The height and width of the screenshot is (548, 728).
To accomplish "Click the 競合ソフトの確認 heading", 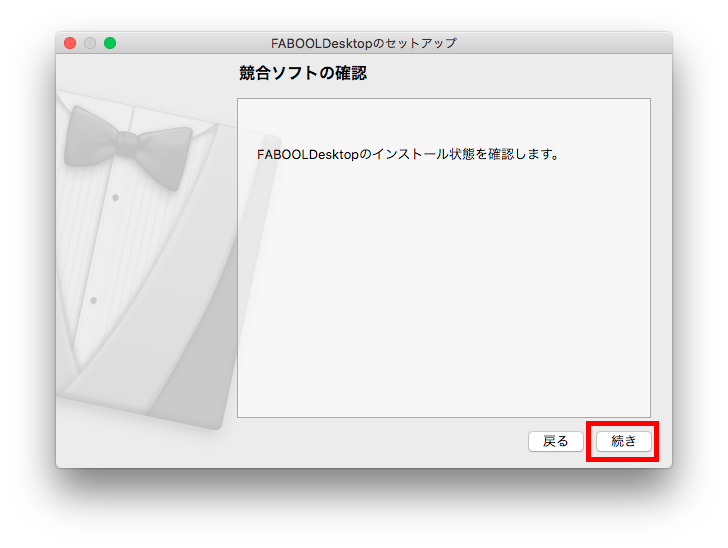I will coord(303,73).
